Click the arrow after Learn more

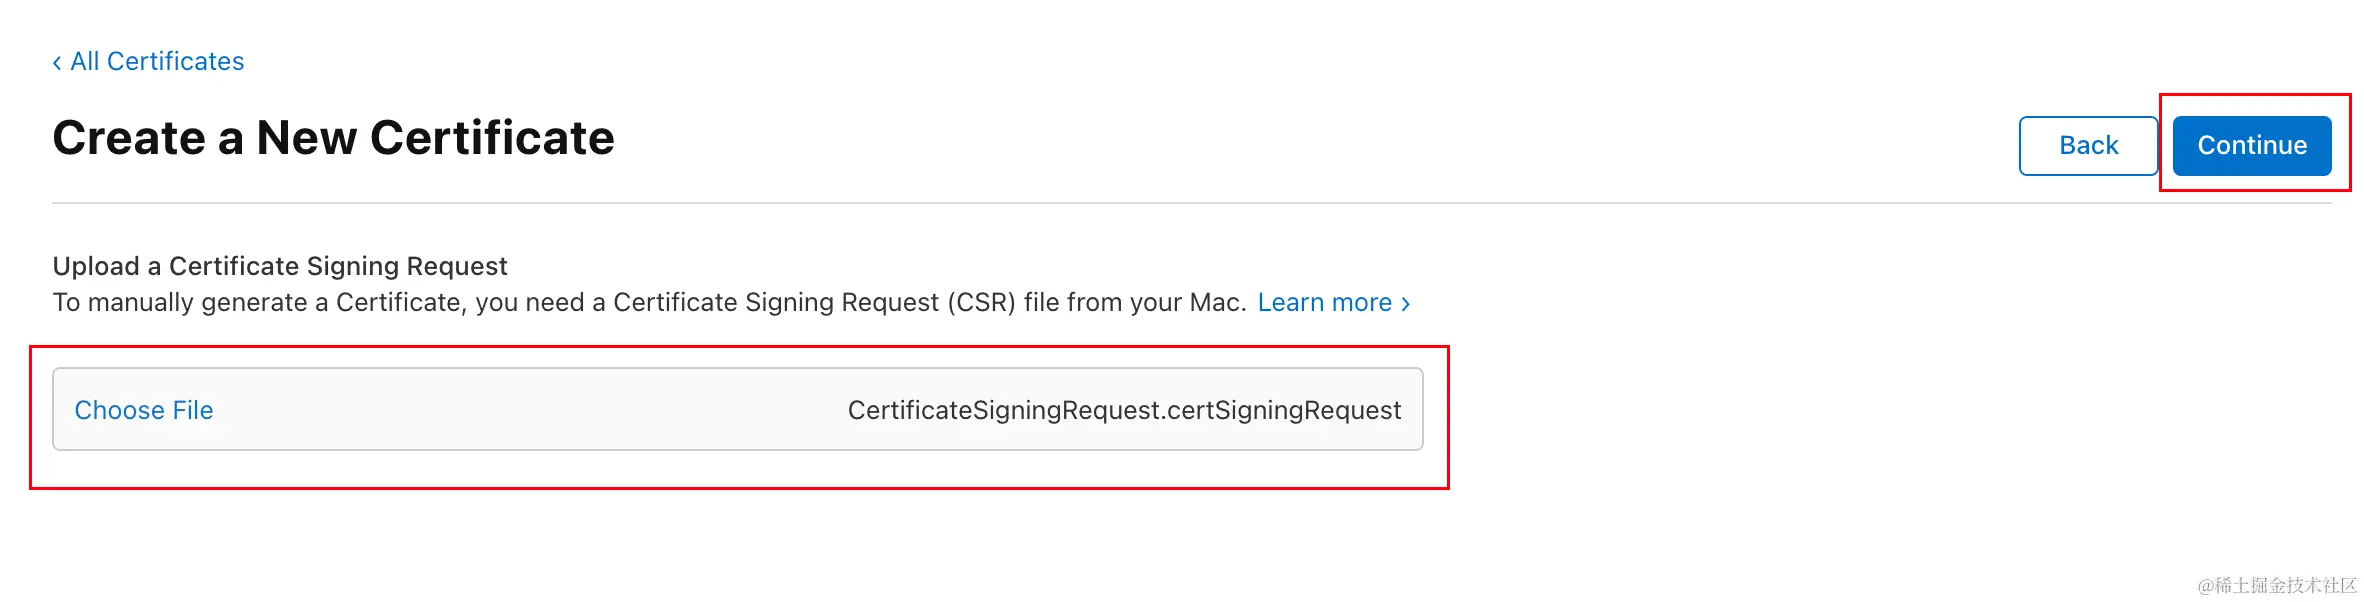tap(1406, 303)
